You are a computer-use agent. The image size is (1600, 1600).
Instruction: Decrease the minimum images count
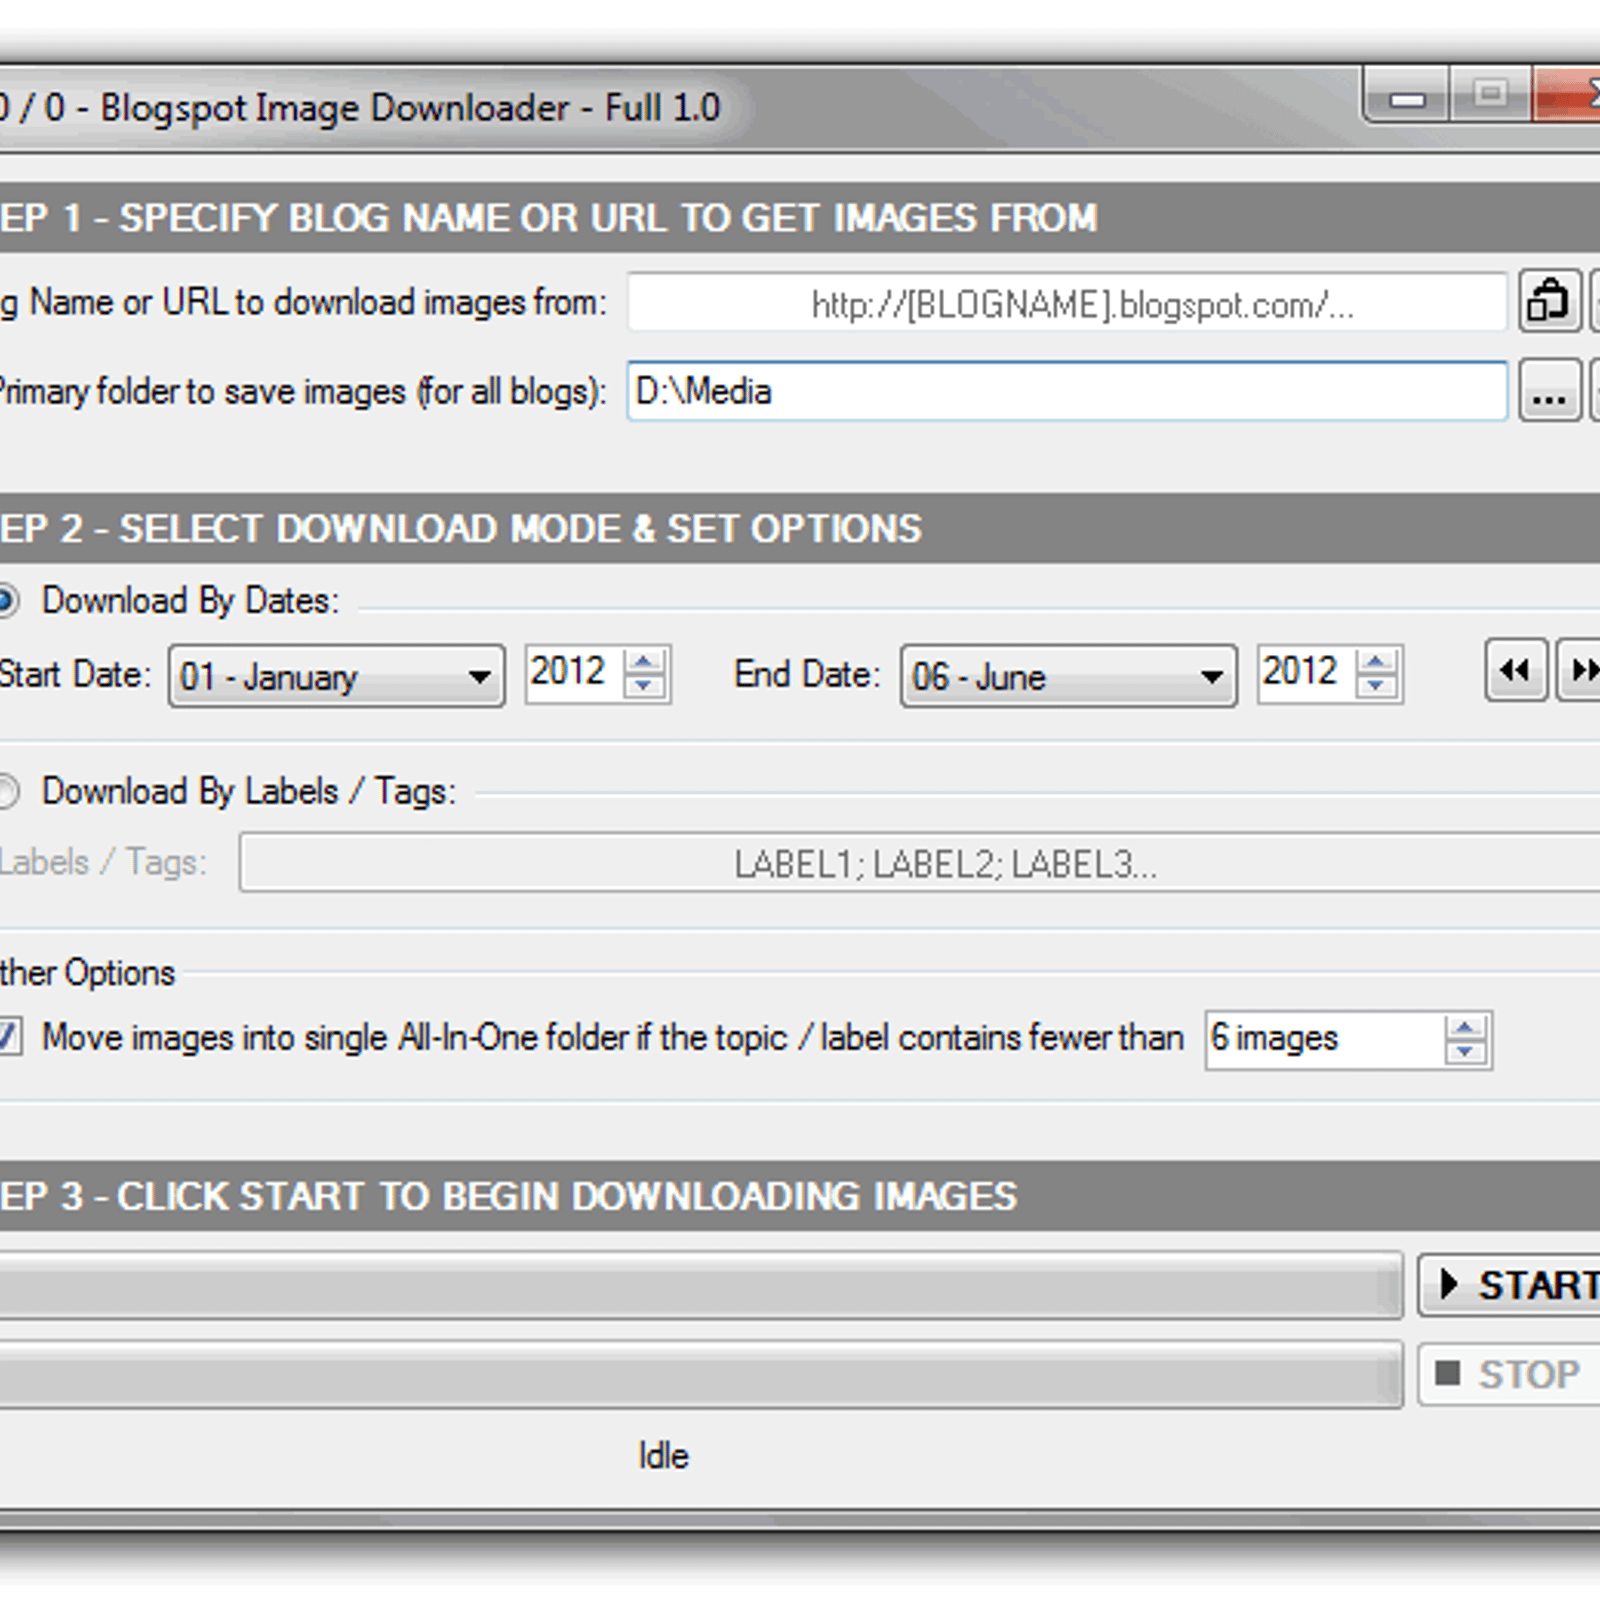tap(1465, 1052)
